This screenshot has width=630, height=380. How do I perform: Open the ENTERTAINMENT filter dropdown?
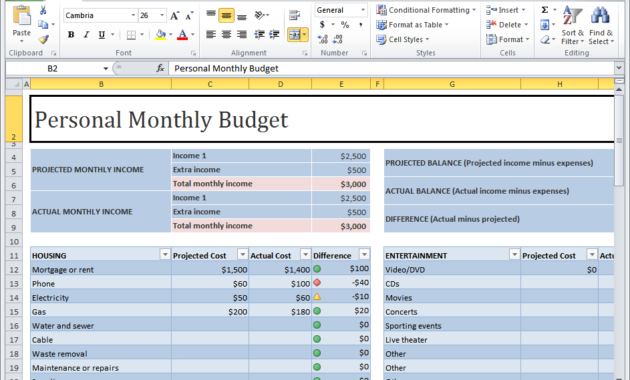514,254
